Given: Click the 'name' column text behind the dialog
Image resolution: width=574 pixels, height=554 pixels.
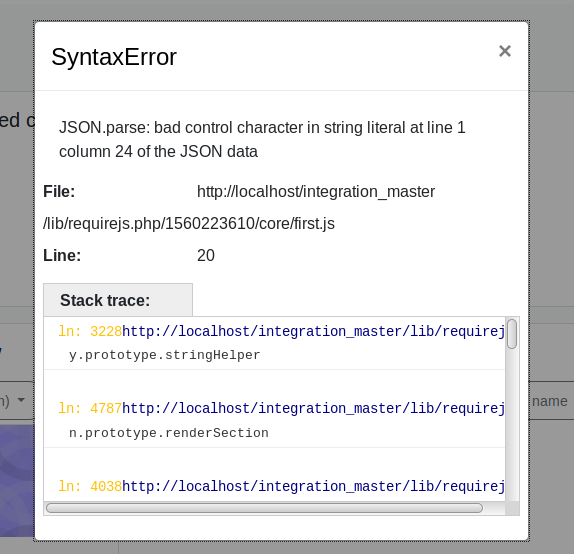Looking at the screenshot, I should 549,401.
